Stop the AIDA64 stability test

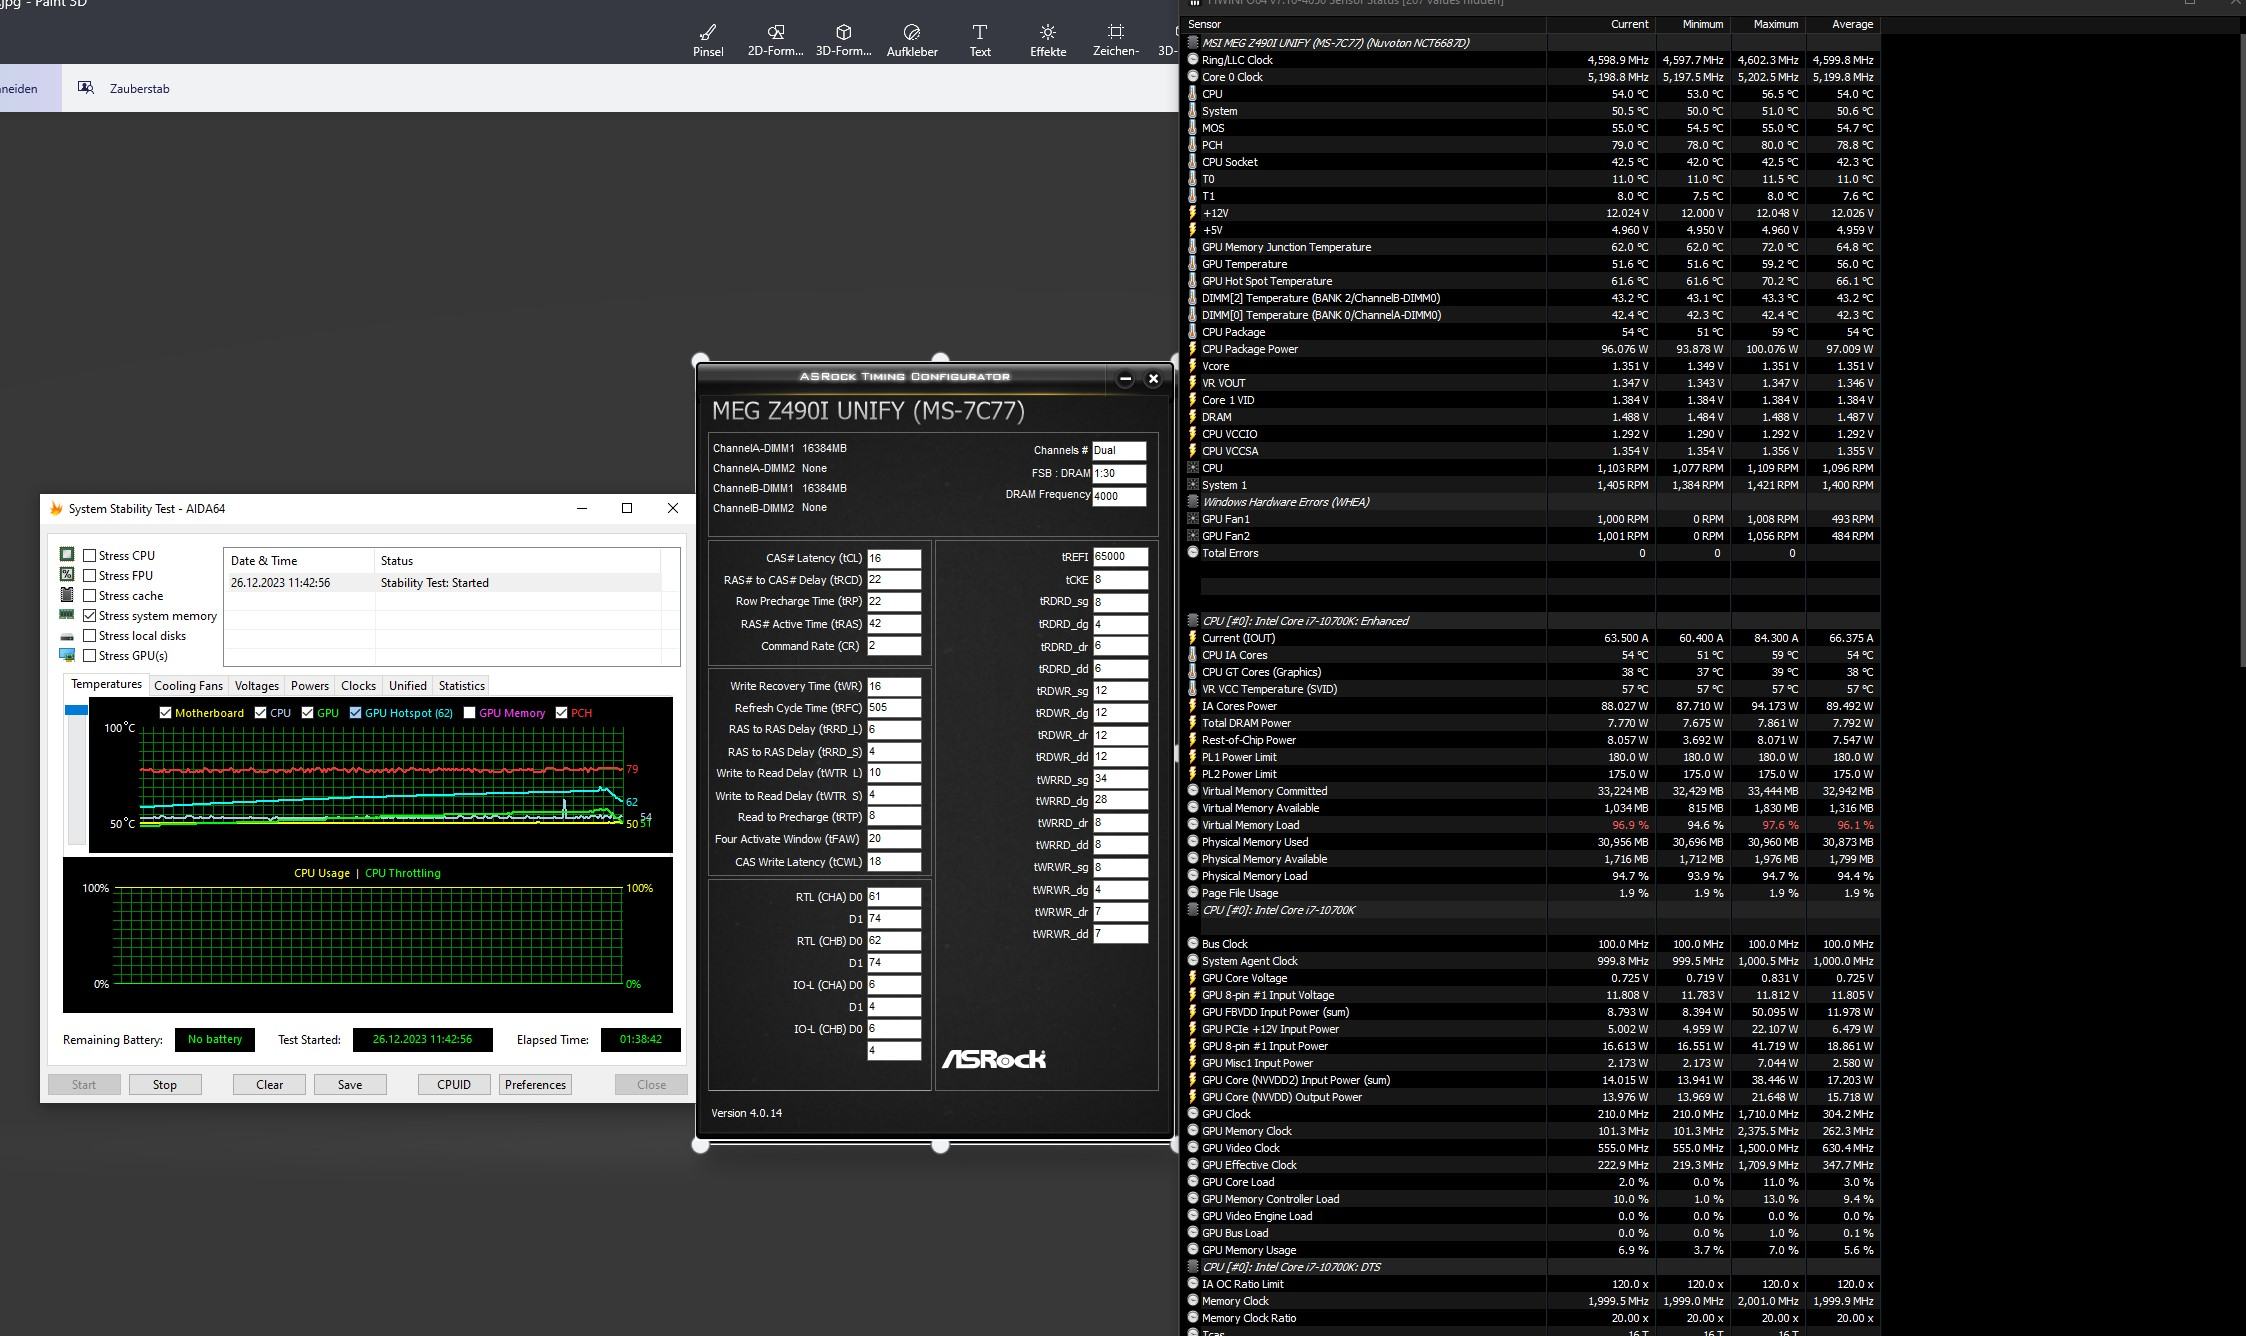coord(165,1084)
